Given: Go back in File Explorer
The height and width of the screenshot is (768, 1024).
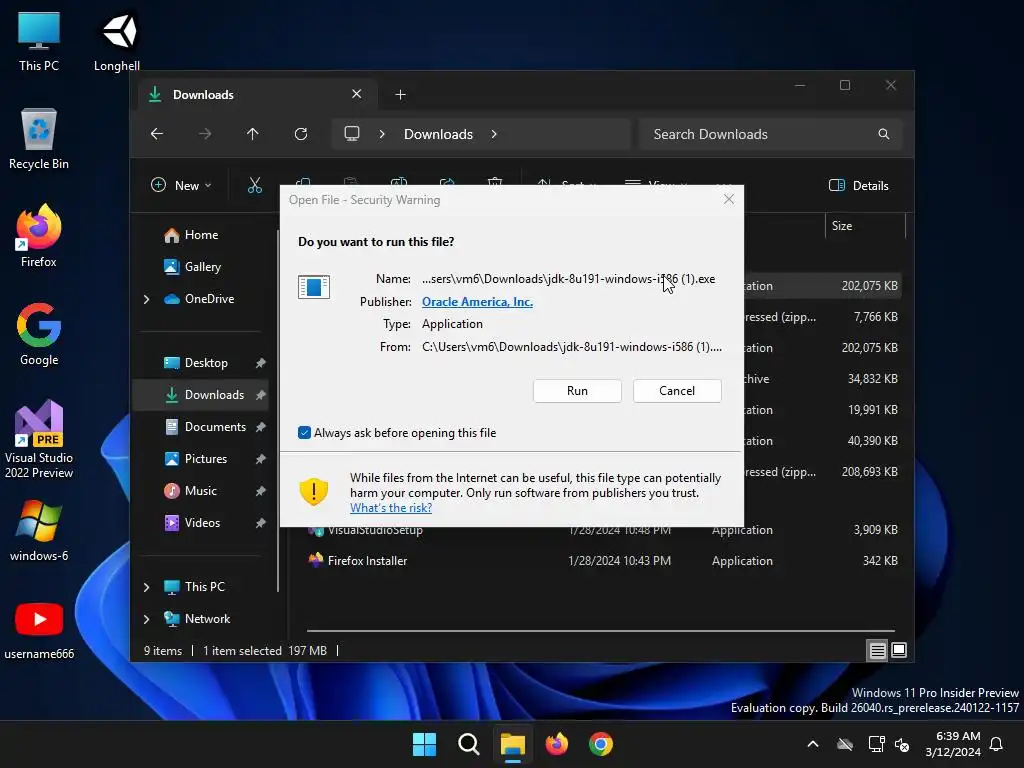Looking at the screenshot, I should [157, 134].
